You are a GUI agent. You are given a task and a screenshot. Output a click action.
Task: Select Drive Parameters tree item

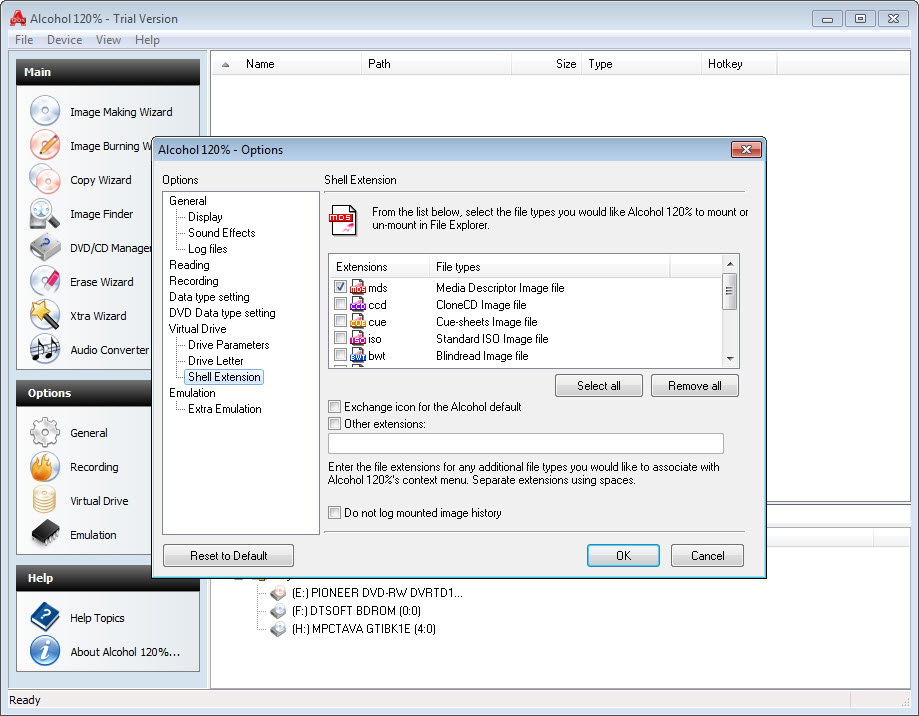229,345
